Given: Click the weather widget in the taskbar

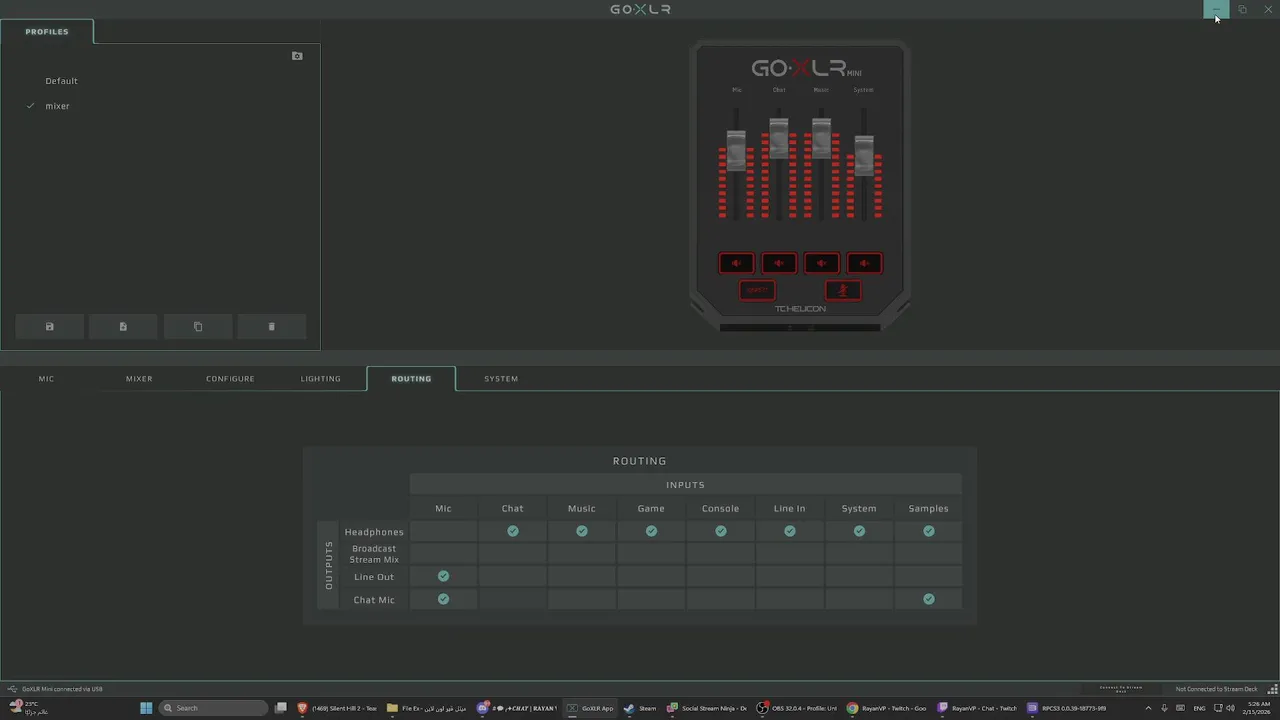Looking at the screenshot, I should pyautogui.click(x=30, y=708).
